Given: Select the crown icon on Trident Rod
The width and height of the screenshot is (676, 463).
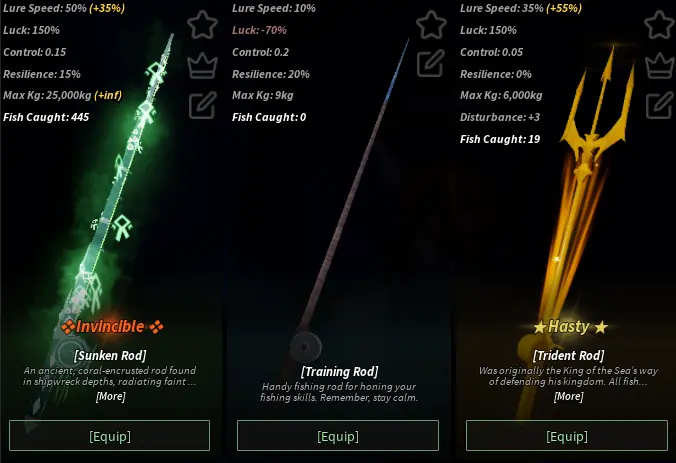Looking at the screenshot, I should [660, 66].
